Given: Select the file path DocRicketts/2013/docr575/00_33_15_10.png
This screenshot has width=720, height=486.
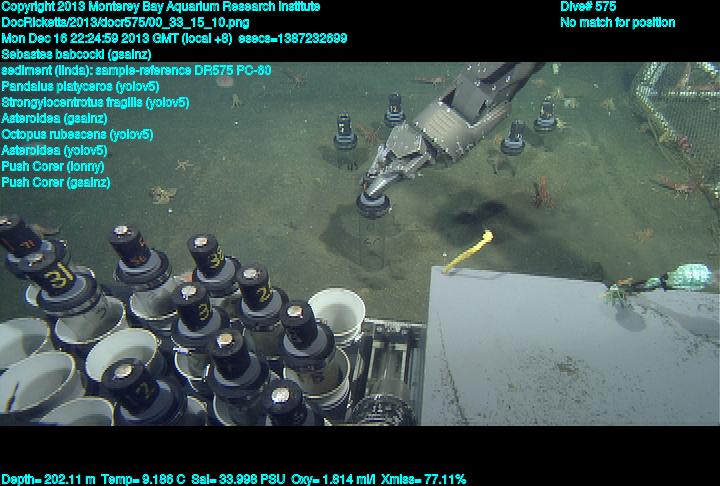Looking at the screenshot, I should pos(125,23).
